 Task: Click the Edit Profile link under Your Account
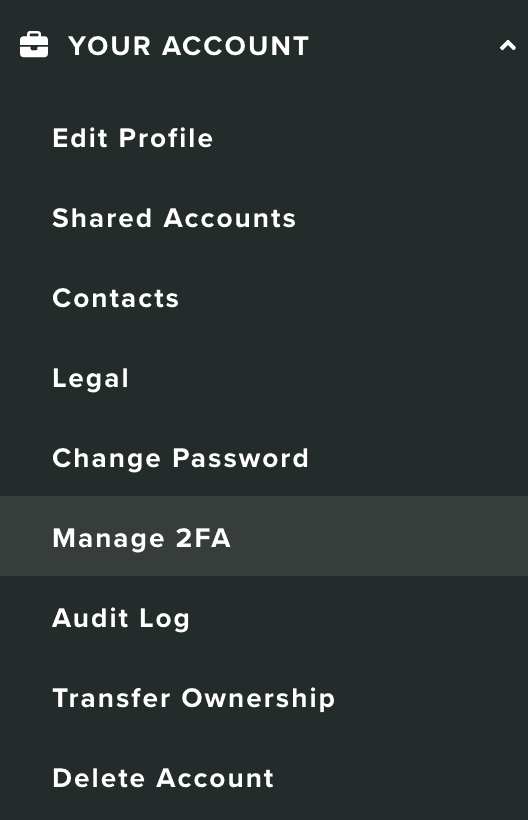[133, 139]
